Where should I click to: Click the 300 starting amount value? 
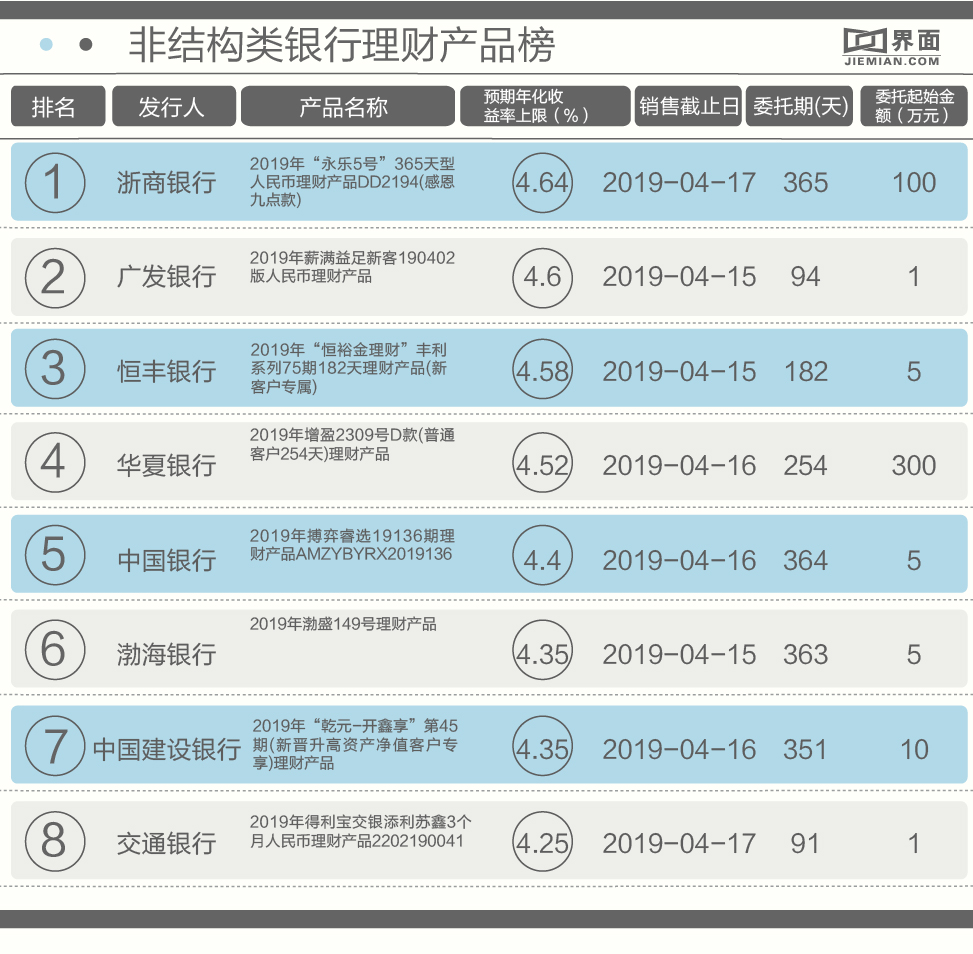(913, 466)
